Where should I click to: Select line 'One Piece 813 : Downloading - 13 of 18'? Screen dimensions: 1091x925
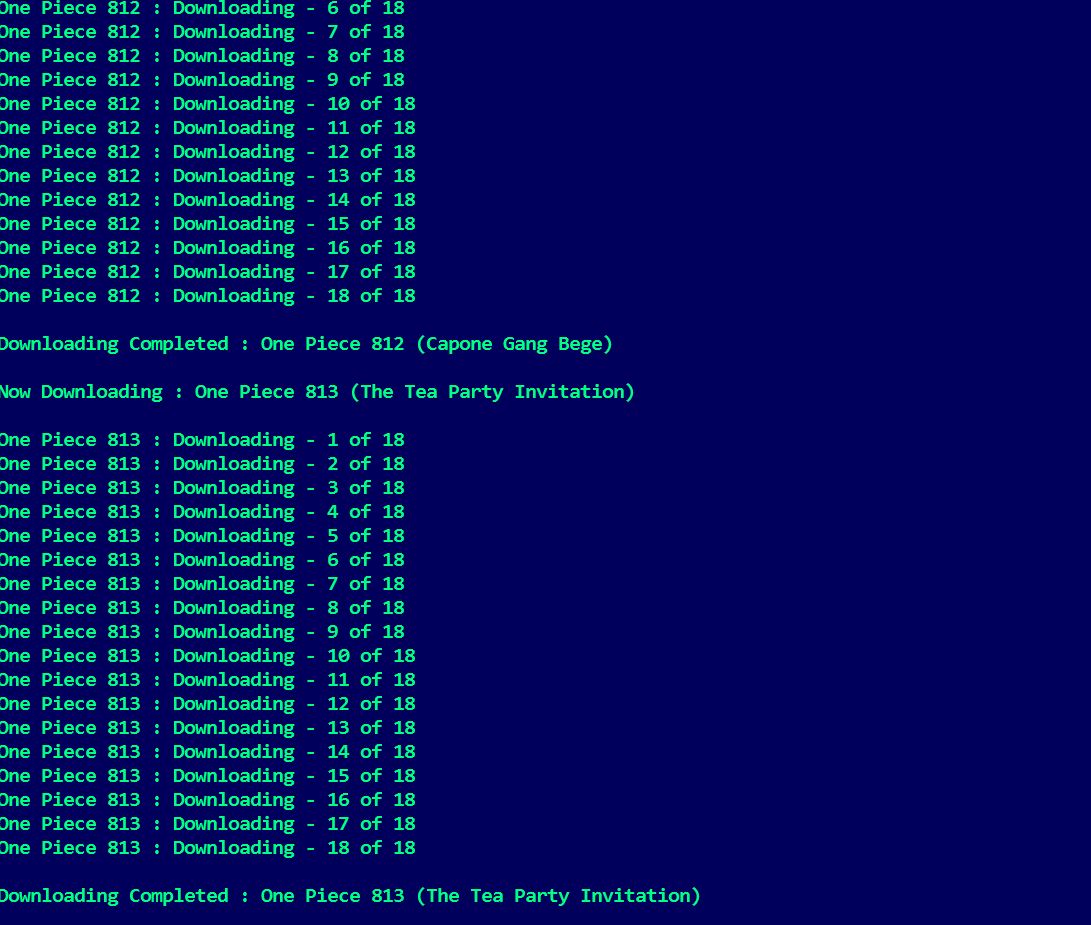click(x=207, y=728)
